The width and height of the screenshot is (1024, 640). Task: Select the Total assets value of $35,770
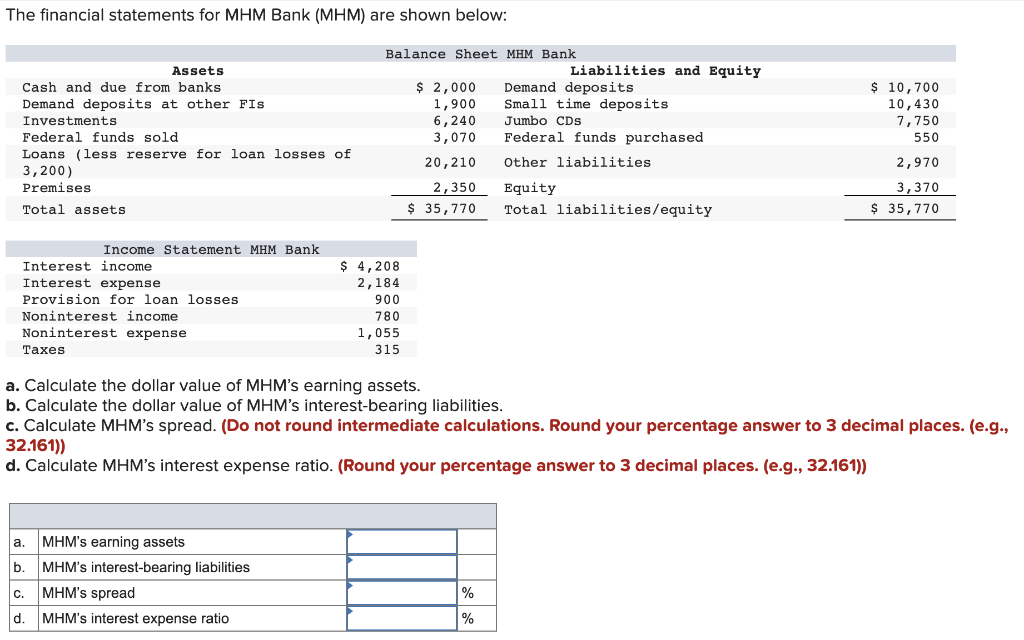pyautogui.click(x=440, y=209)
